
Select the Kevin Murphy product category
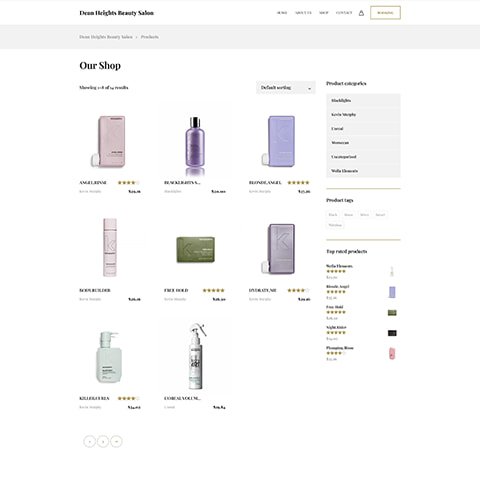point(363,115)
